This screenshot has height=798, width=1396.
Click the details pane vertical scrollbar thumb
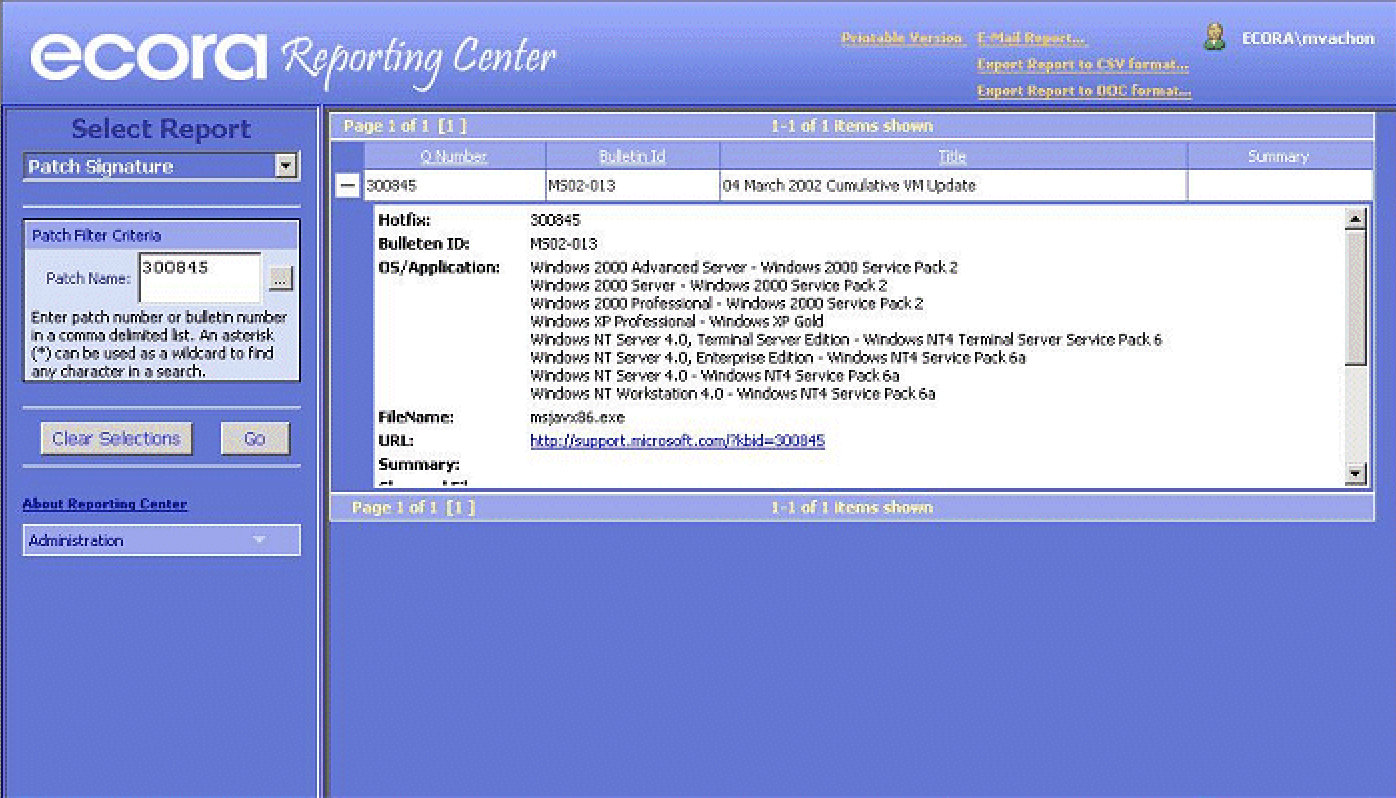click(1356, 296)
